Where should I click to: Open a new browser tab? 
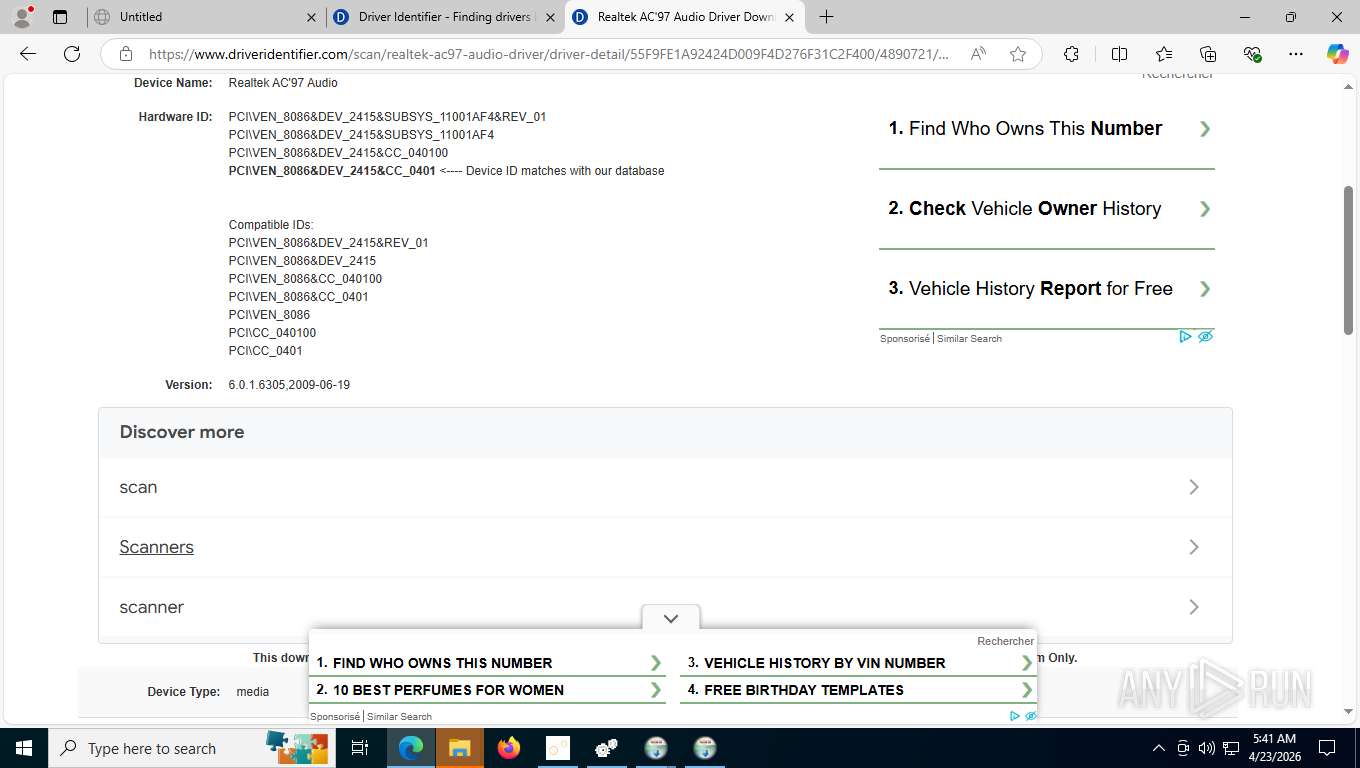pos(826,17)
